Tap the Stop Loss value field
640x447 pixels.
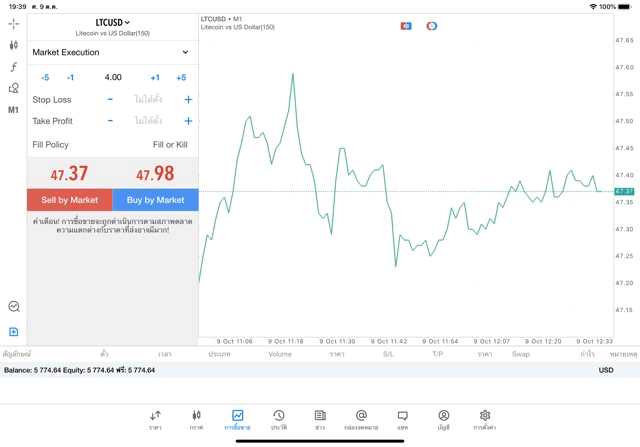click(148, 99)
